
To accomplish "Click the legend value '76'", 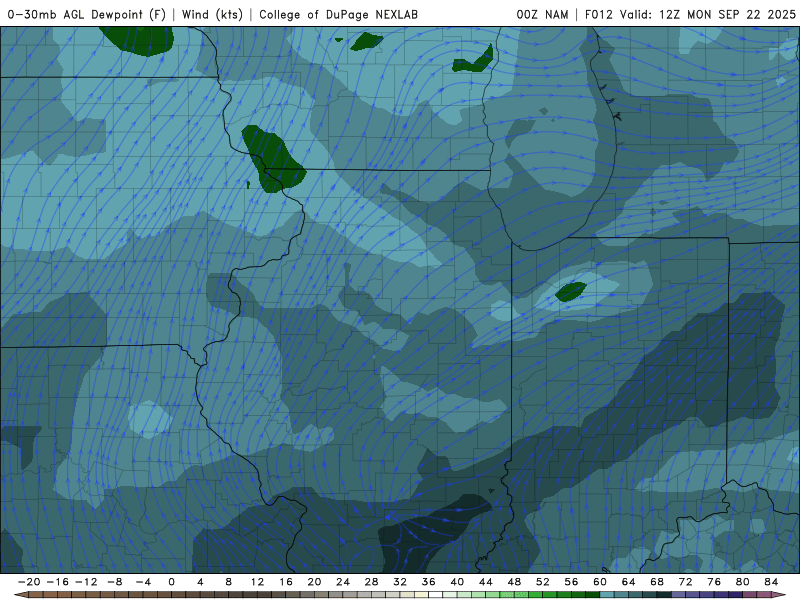I will 714,582.
